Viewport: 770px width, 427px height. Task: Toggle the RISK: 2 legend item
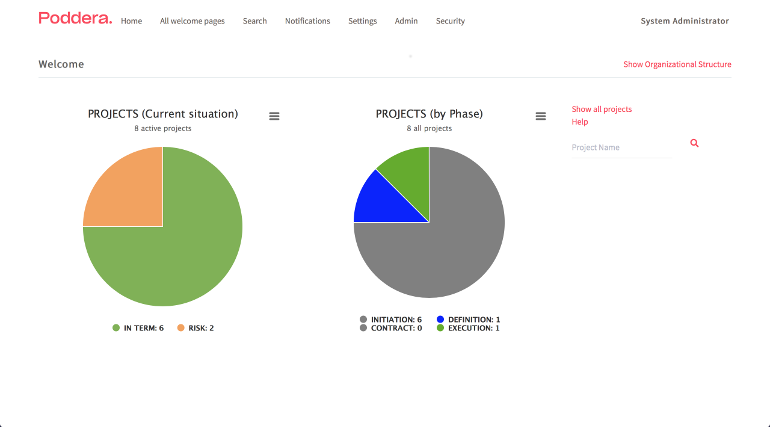[195, 328]
